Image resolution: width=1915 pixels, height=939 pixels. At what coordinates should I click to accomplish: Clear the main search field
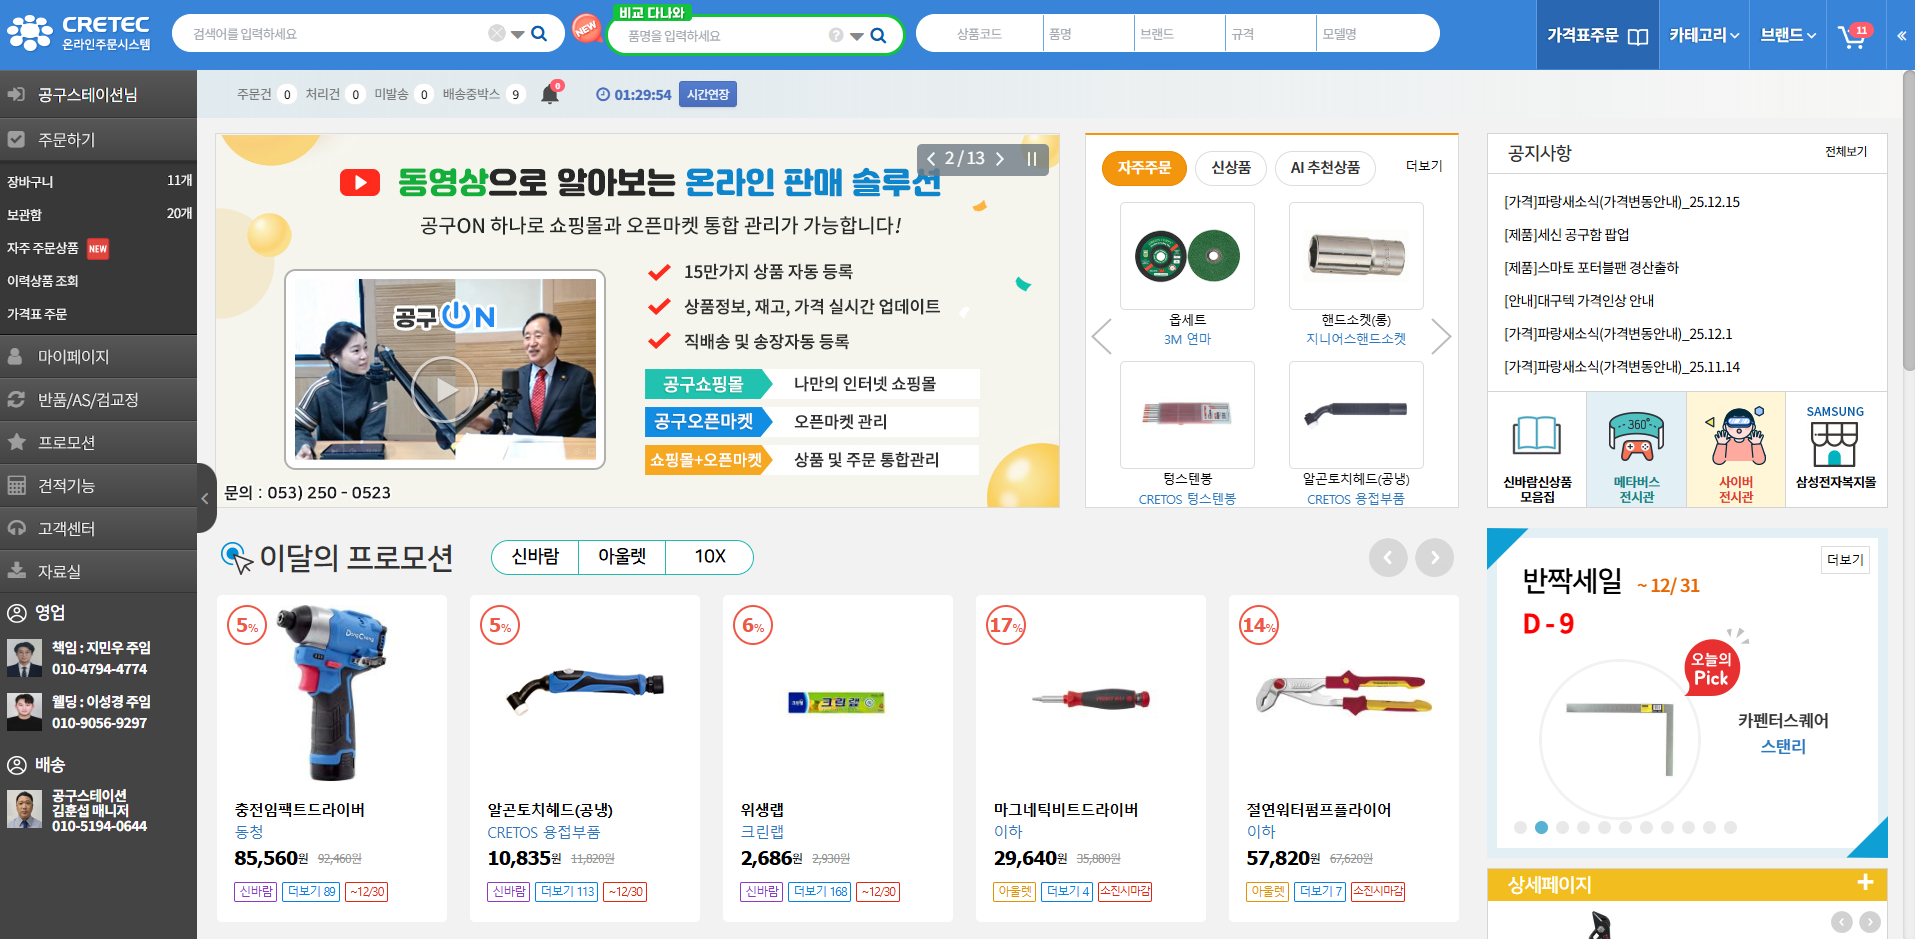tap(496, 34)
